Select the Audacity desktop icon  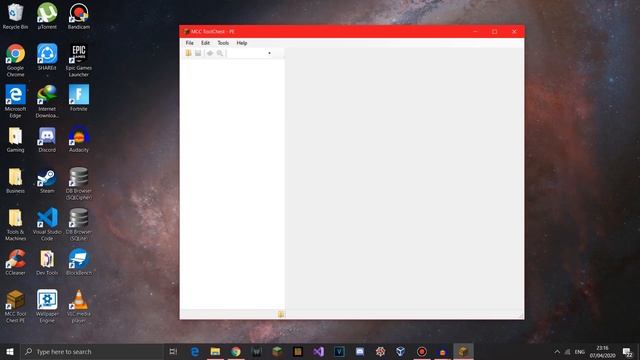click(x=79, y=140)
